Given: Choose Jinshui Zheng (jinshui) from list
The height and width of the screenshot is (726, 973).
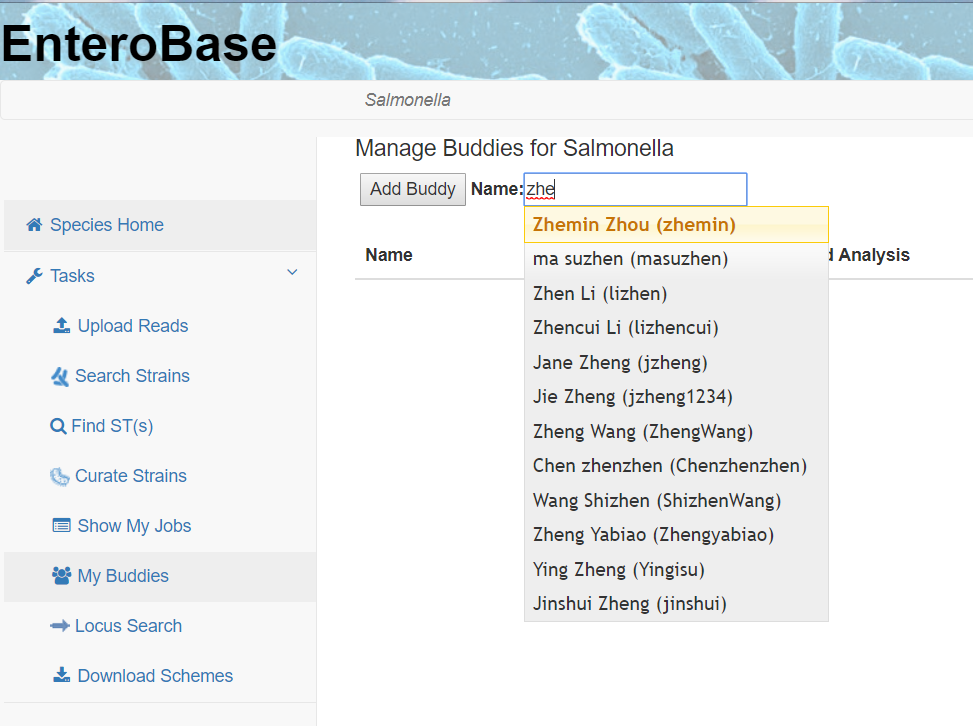Looking at the screenshot, I should [x=676, y=604].
